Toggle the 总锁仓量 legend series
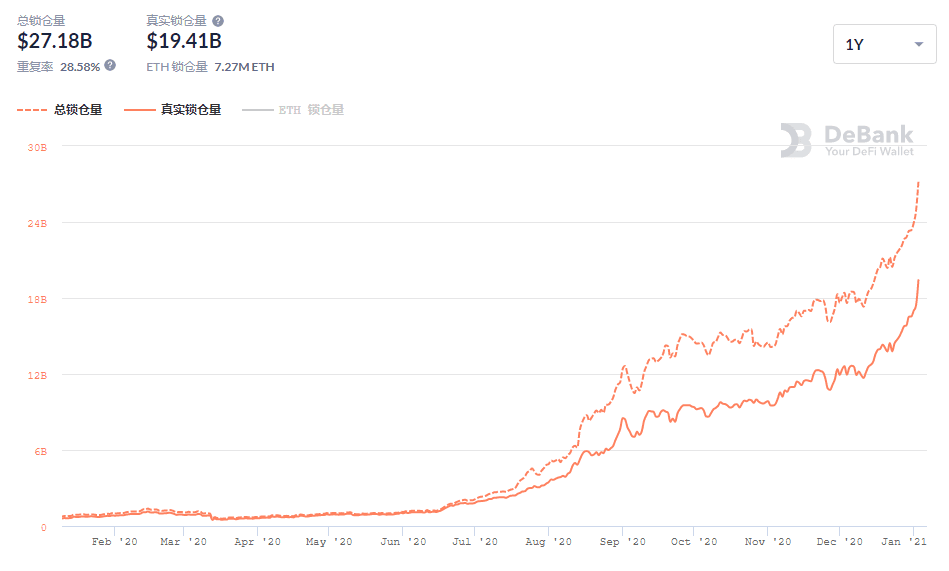This screenshot has height=571, width=949. [59, 110]
